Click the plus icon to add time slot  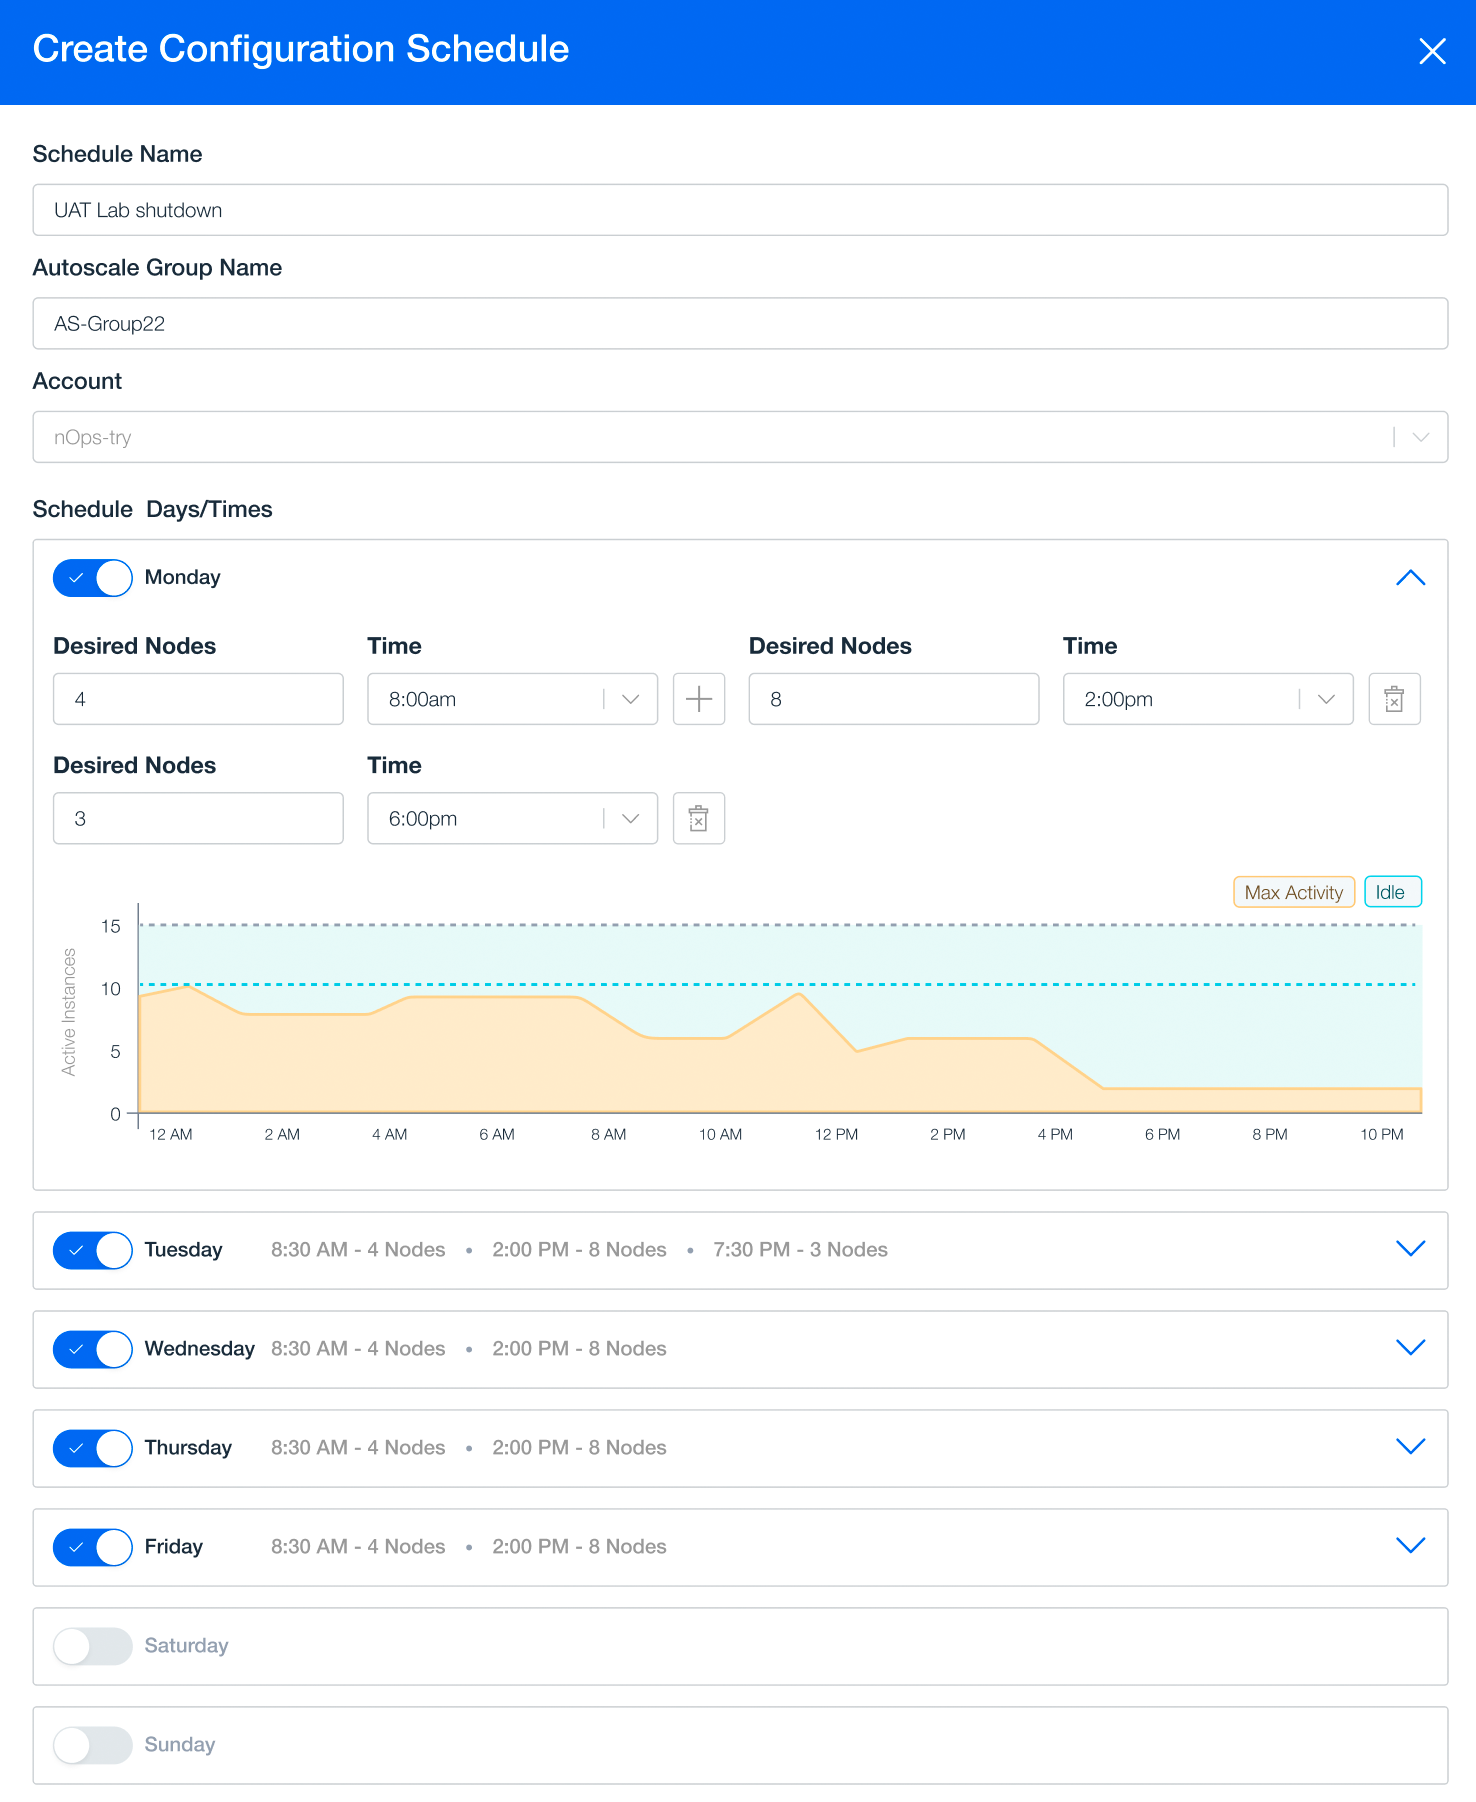(699, 699)
